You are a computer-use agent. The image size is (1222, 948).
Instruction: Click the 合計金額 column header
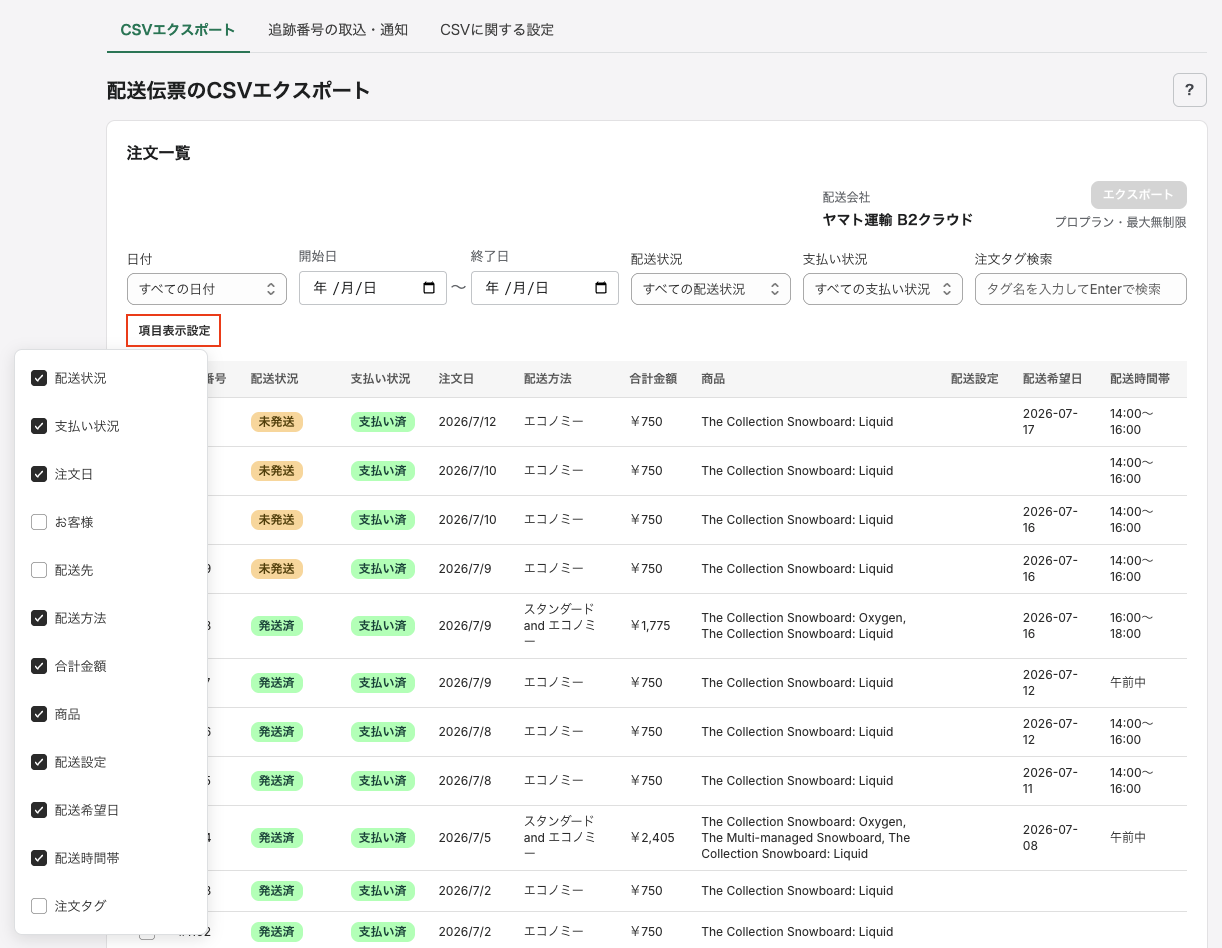click(x=653, y=379)
